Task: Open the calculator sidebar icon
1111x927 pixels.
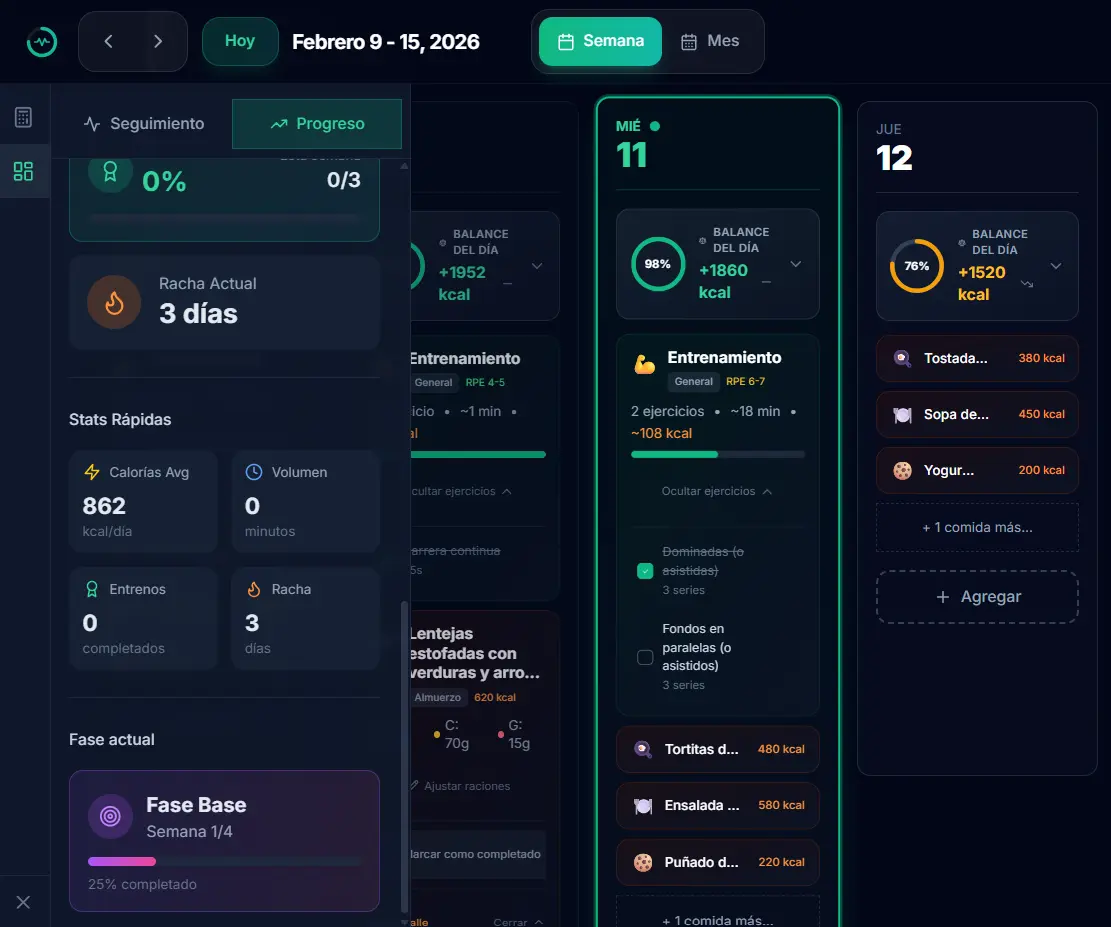Action: (x=23, y=117)
